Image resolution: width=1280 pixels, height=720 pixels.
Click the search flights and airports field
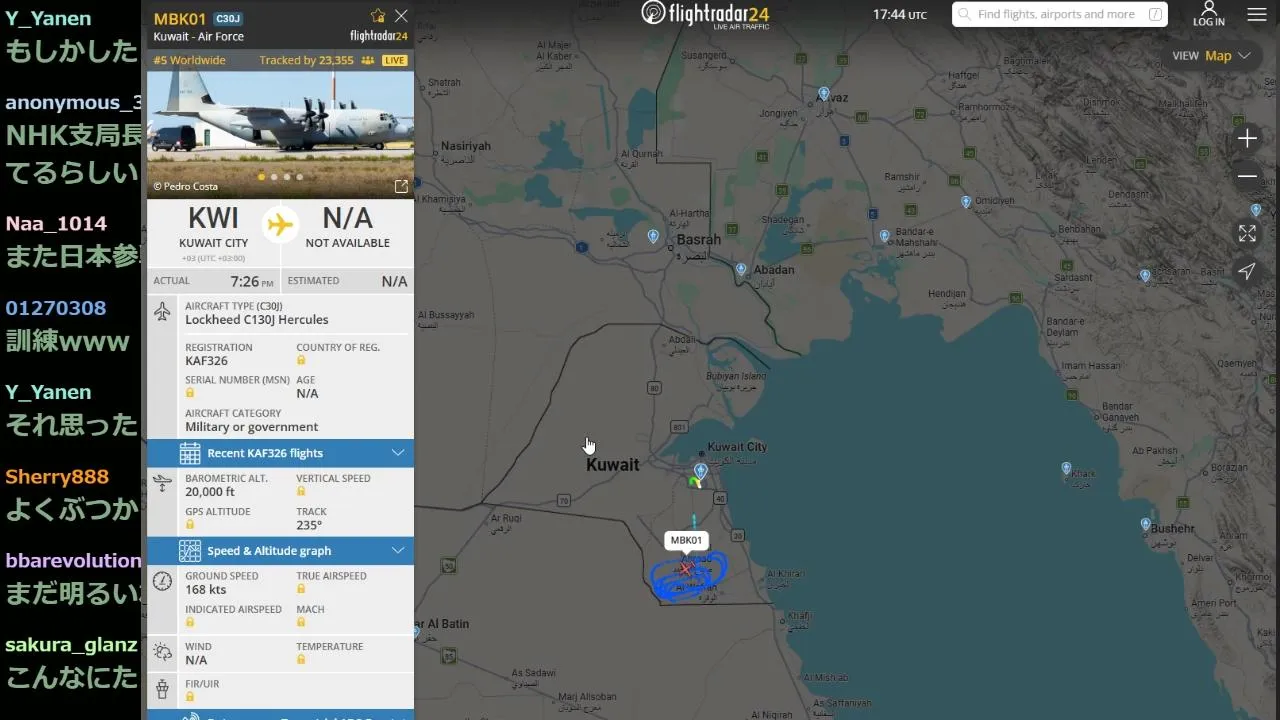pyautogui.click(x=1060, y=14)
